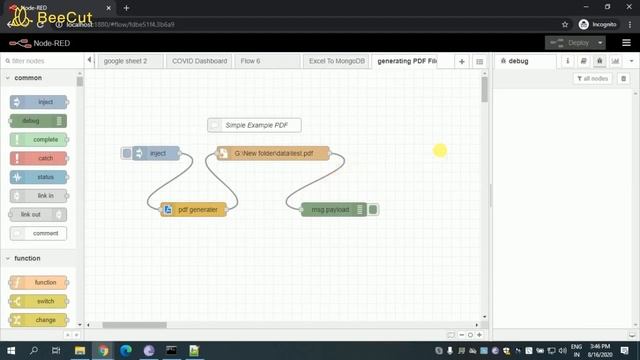Pick the function node in the palette

click(38, 282)
